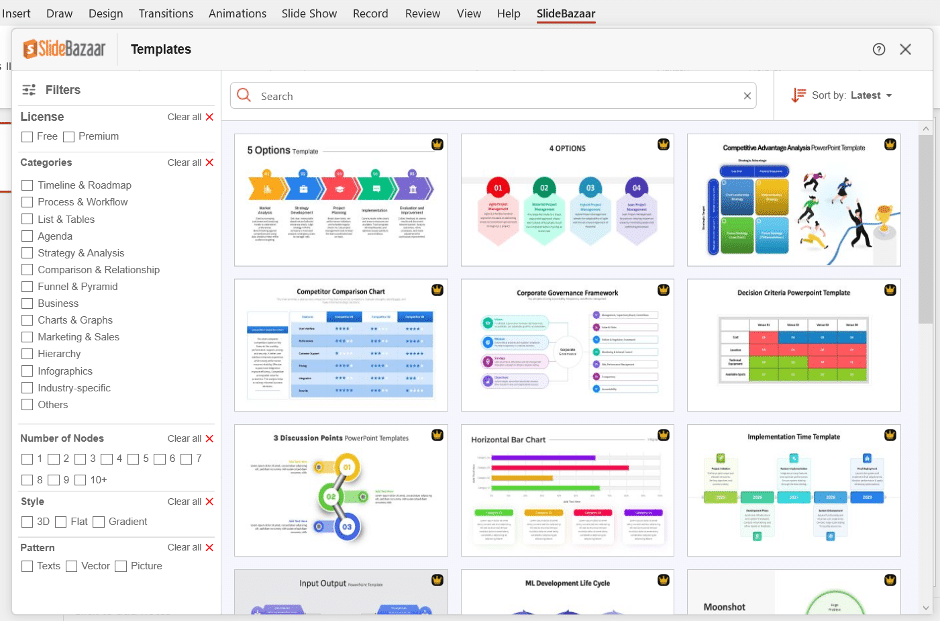This screenshot has height=622, width=941.
Task: Open the Review ribbon tab
Action: point(422,13)
